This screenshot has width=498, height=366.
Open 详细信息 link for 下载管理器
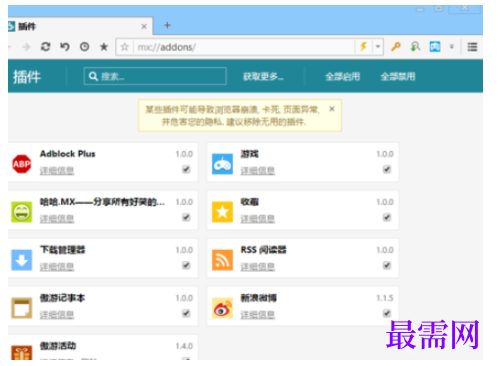pos(57,267)
